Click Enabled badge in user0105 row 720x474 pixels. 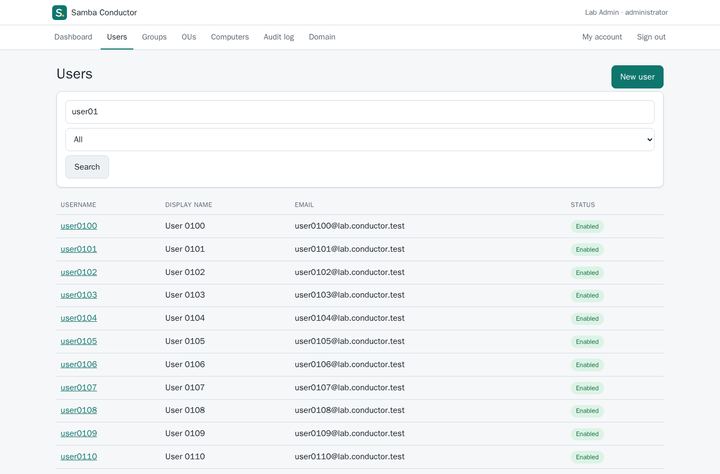tap(587, 342)
